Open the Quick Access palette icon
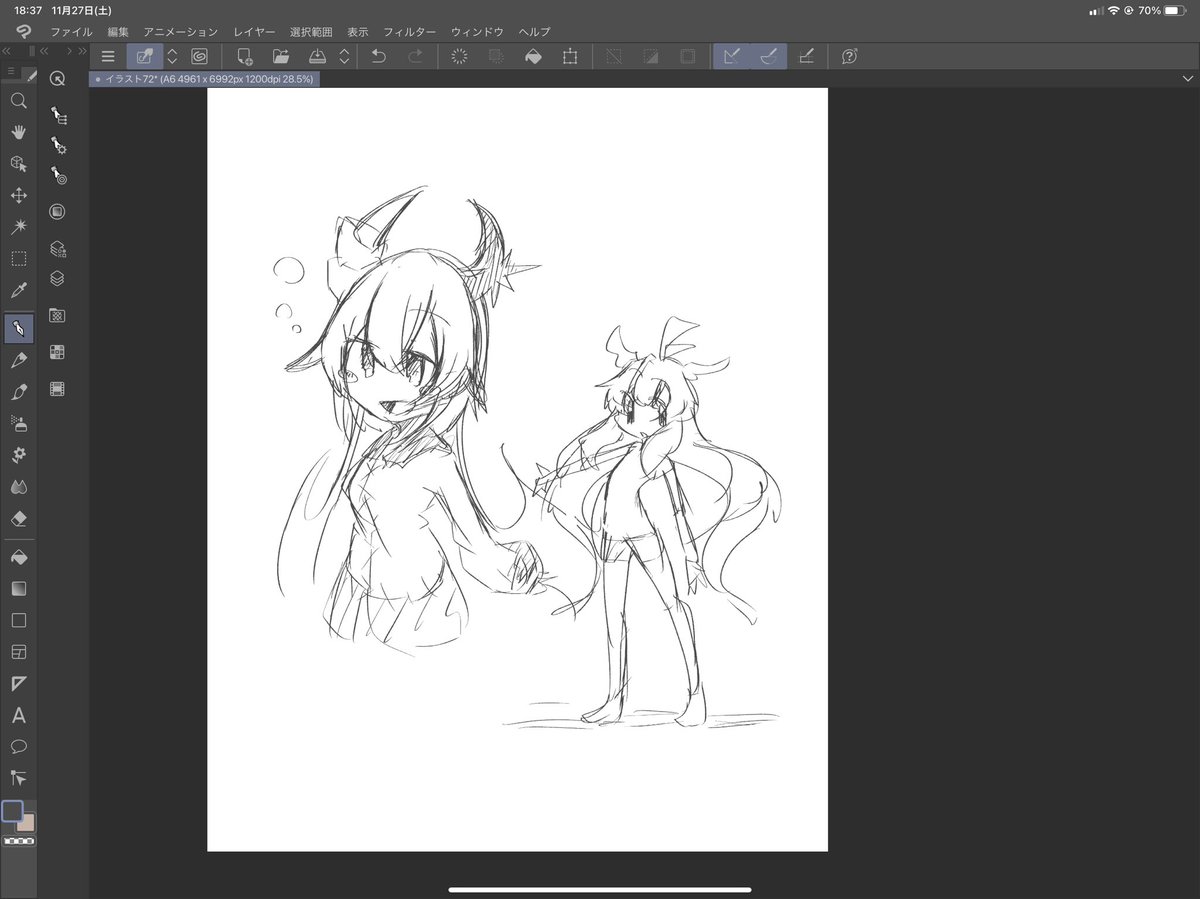 coord(58,80)
